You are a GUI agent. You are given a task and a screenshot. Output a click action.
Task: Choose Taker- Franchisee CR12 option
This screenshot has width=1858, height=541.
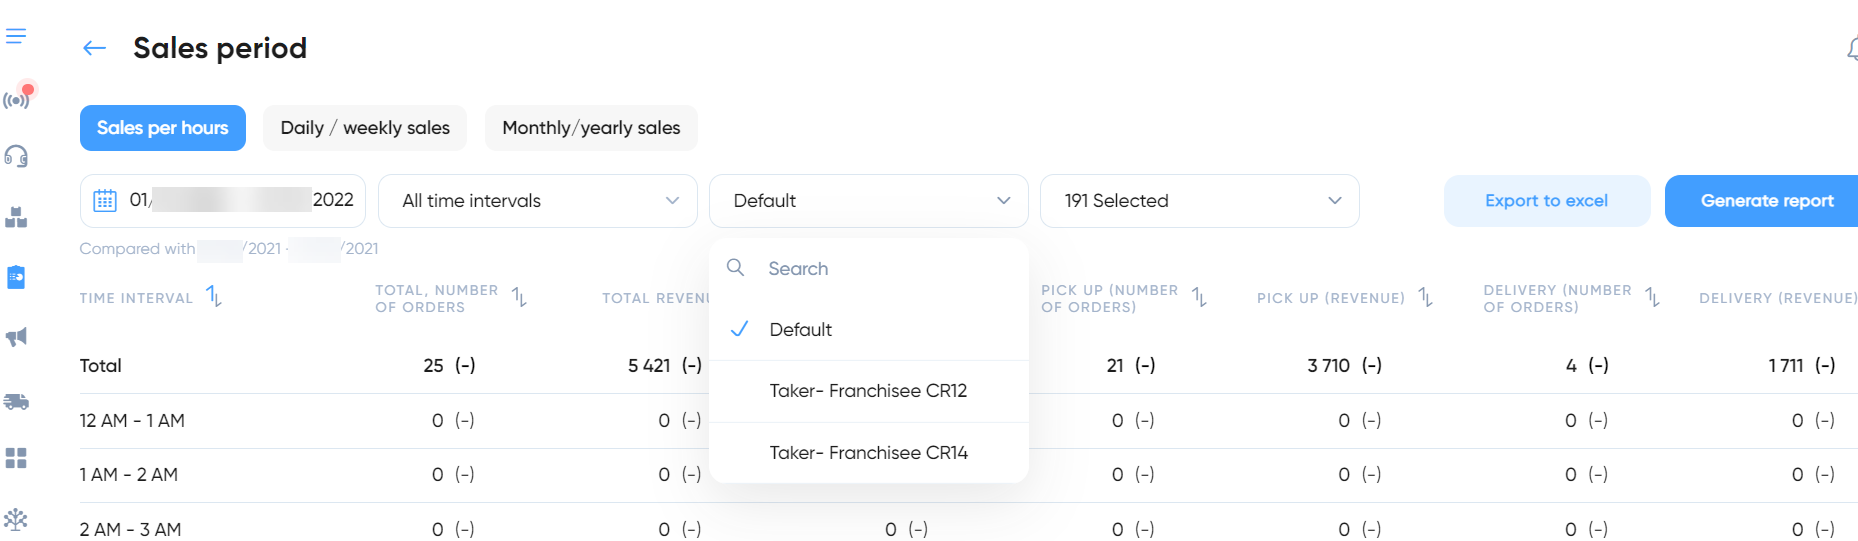[869, 391]
